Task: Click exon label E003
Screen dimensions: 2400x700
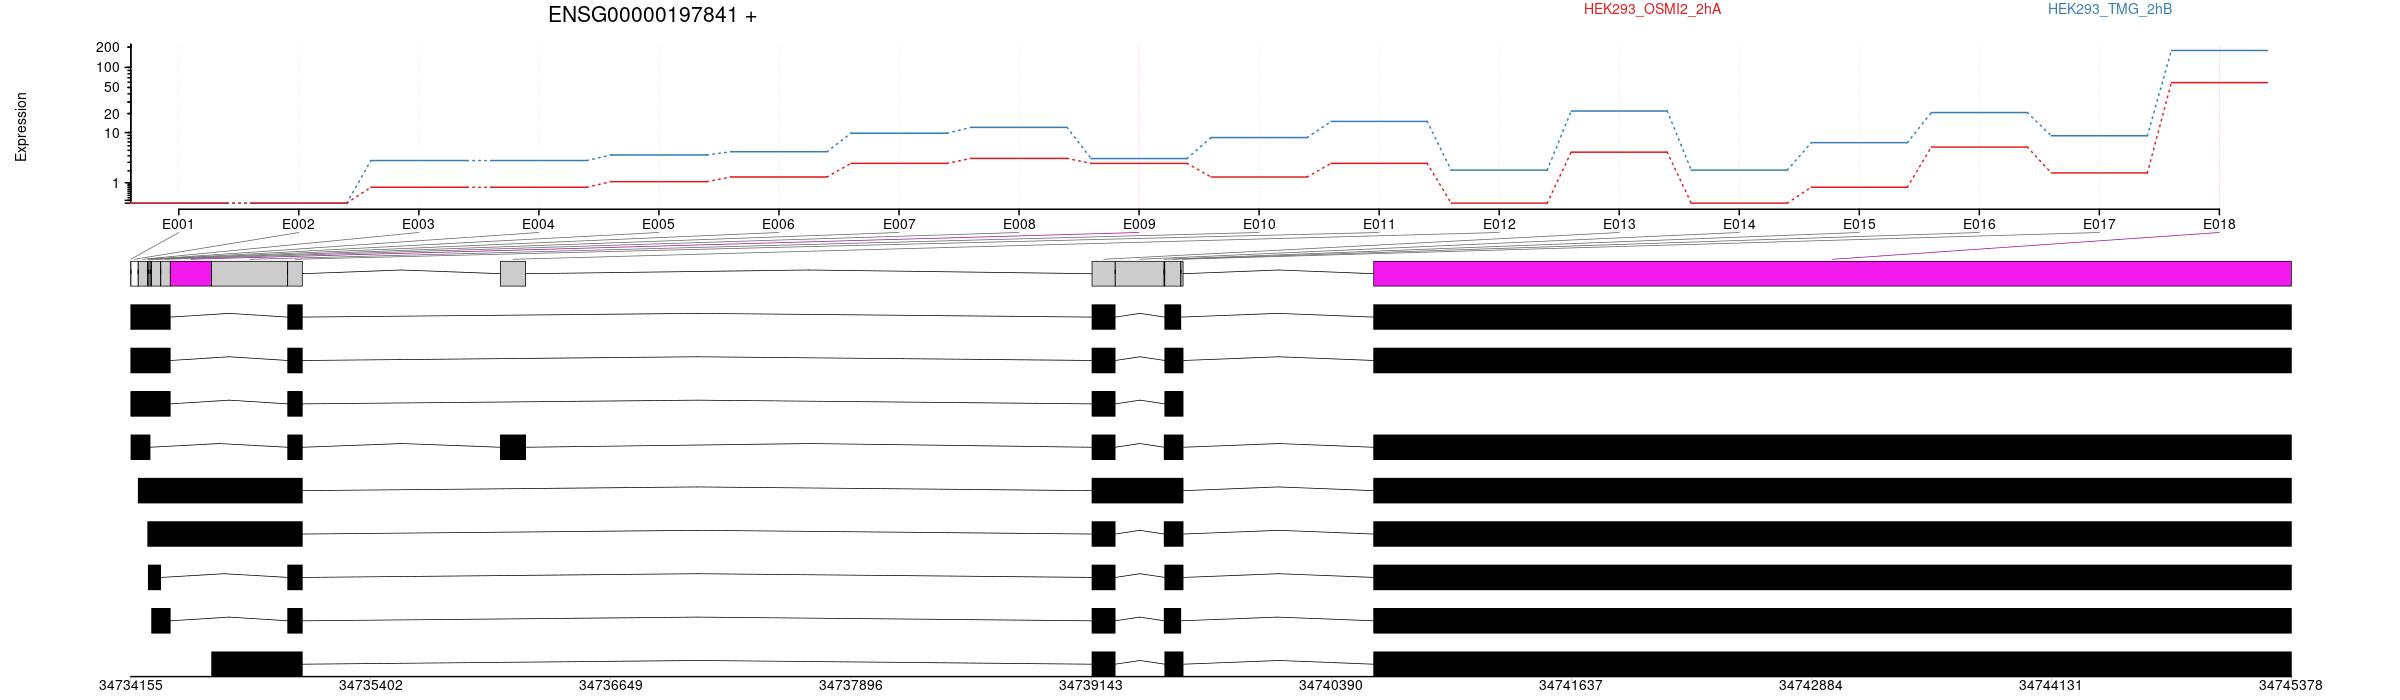Action: 418,225
